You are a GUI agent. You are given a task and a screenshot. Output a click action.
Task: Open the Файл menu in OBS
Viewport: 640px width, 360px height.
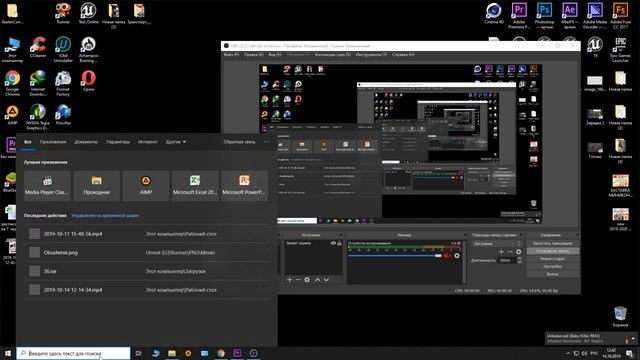pos(231,55)
